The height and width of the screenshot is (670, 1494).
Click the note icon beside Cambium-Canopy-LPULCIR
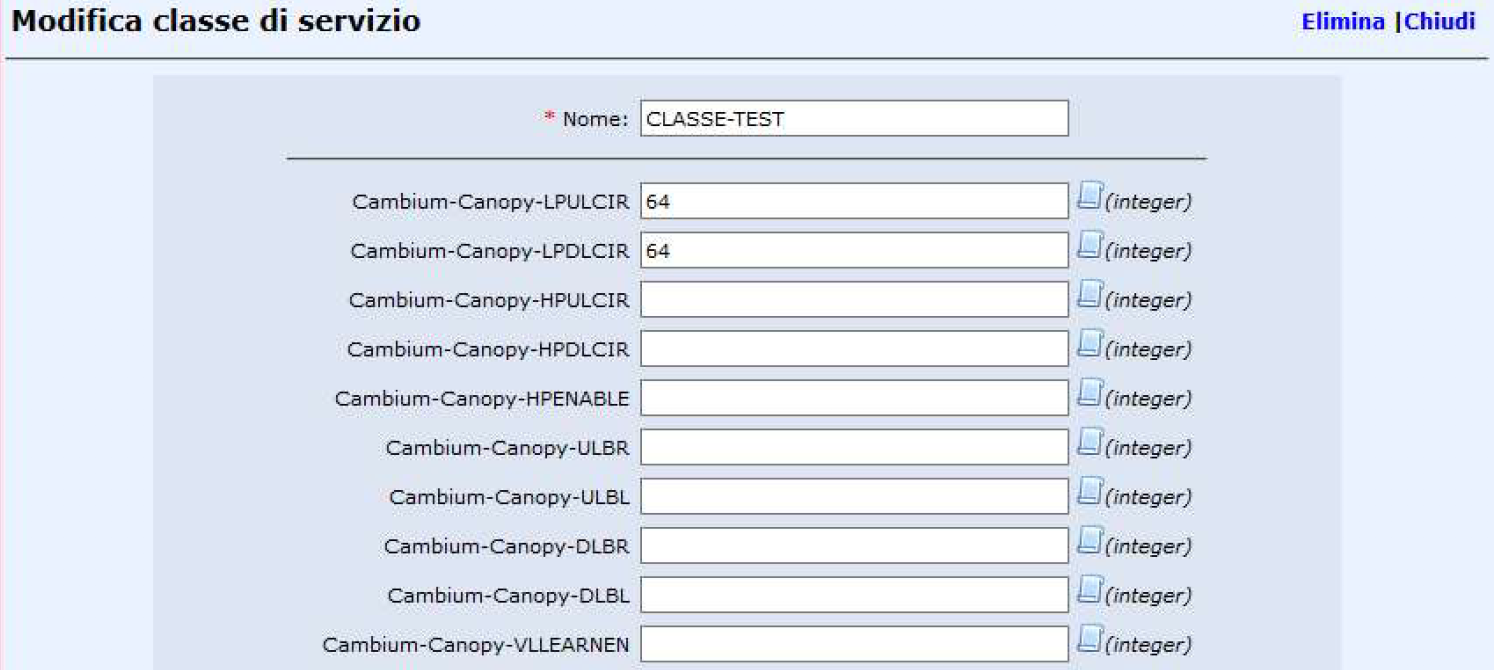1089,197
